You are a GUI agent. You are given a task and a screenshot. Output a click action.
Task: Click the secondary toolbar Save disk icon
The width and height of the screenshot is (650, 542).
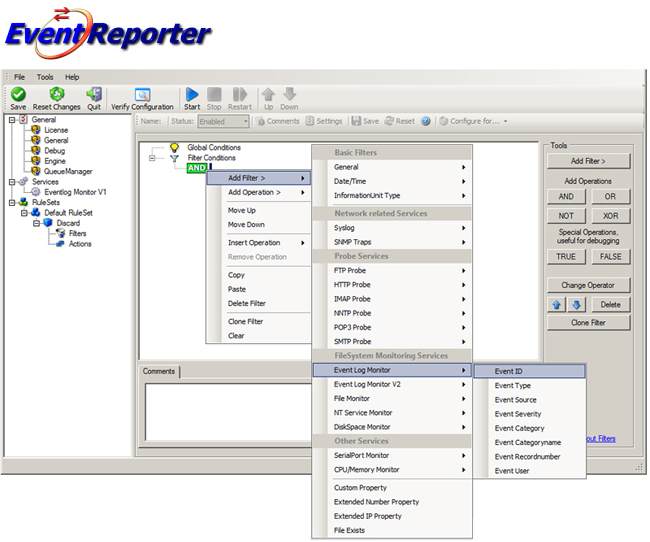pyautogui.click(x=356, y=121)
